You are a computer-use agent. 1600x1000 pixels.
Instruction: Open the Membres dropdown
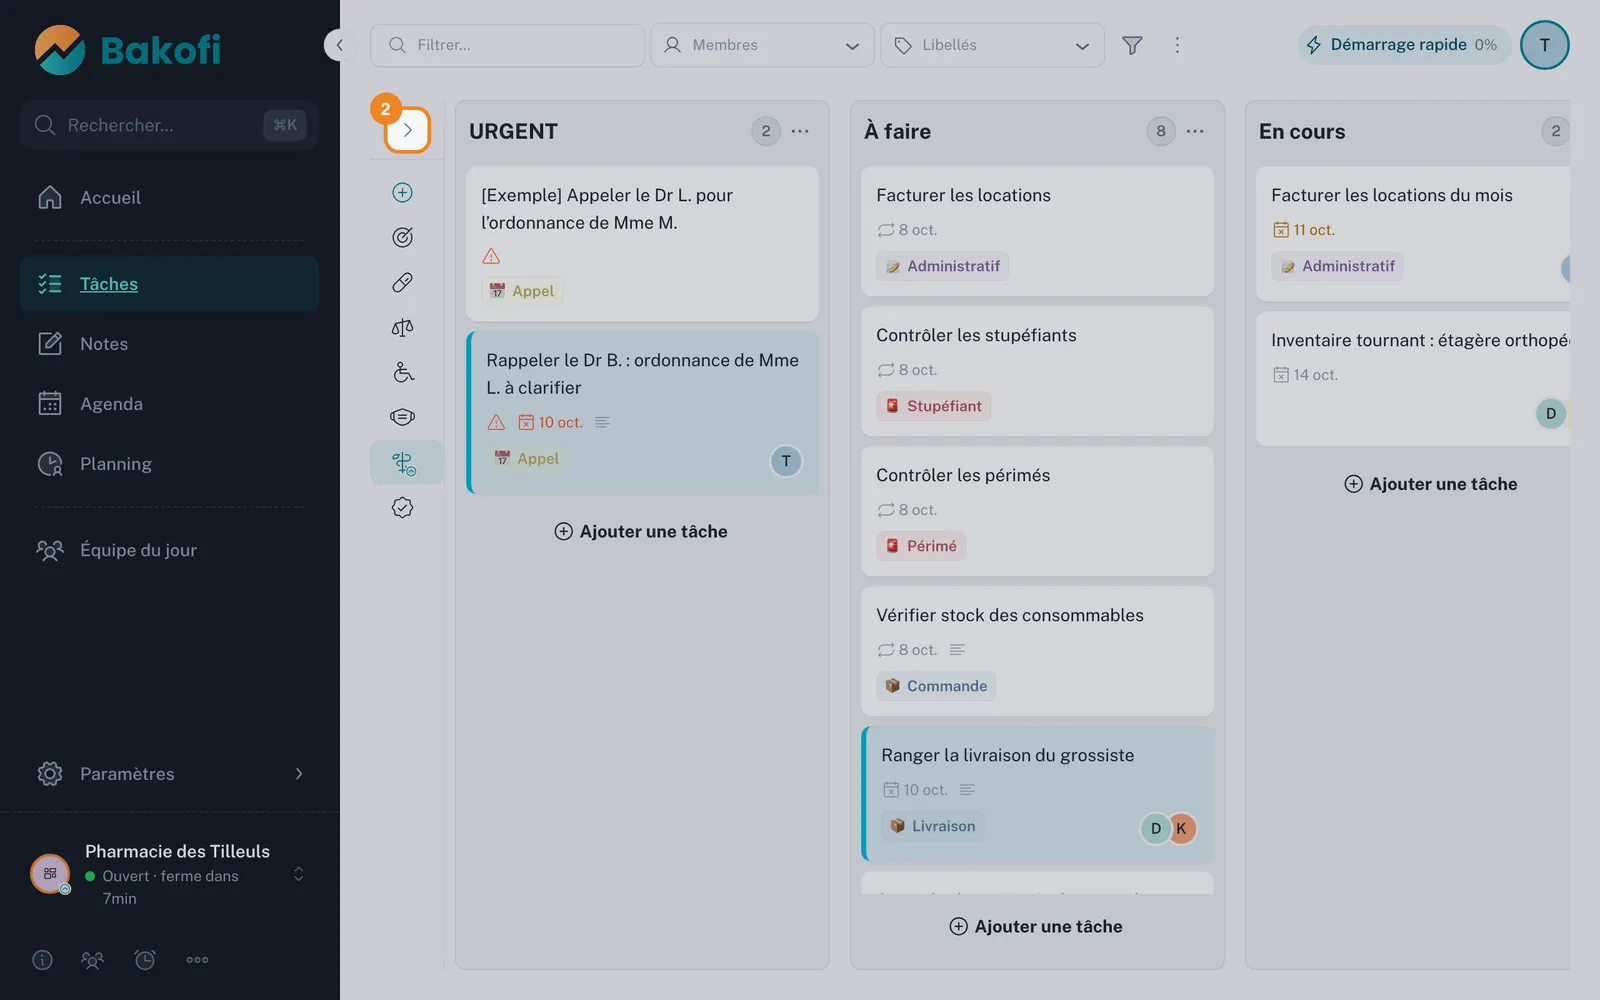[762, 45]
